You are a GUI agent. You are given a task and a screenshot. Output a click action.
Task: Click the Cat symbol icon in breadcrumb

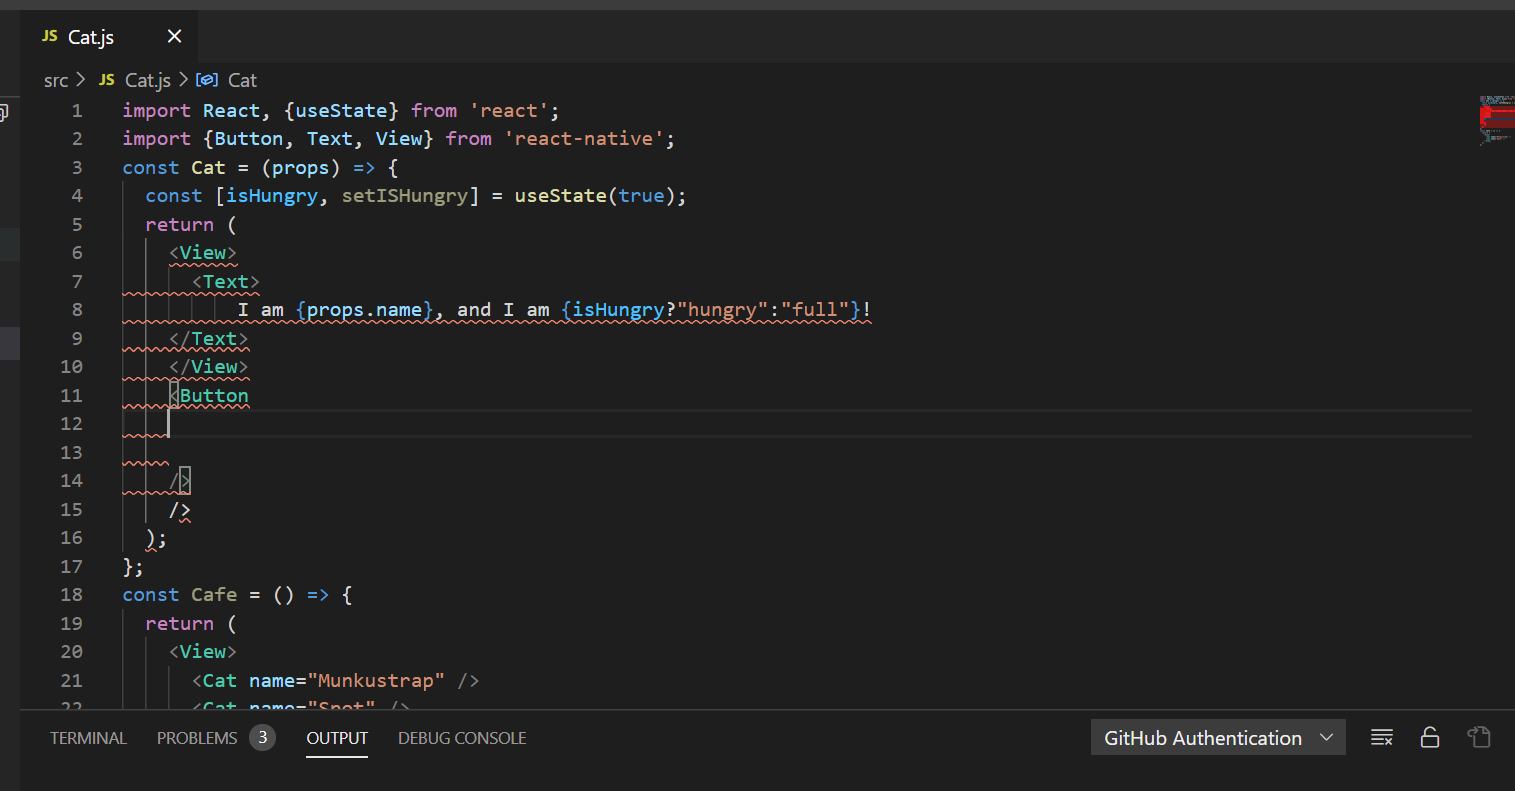click(x=207, y=80)
